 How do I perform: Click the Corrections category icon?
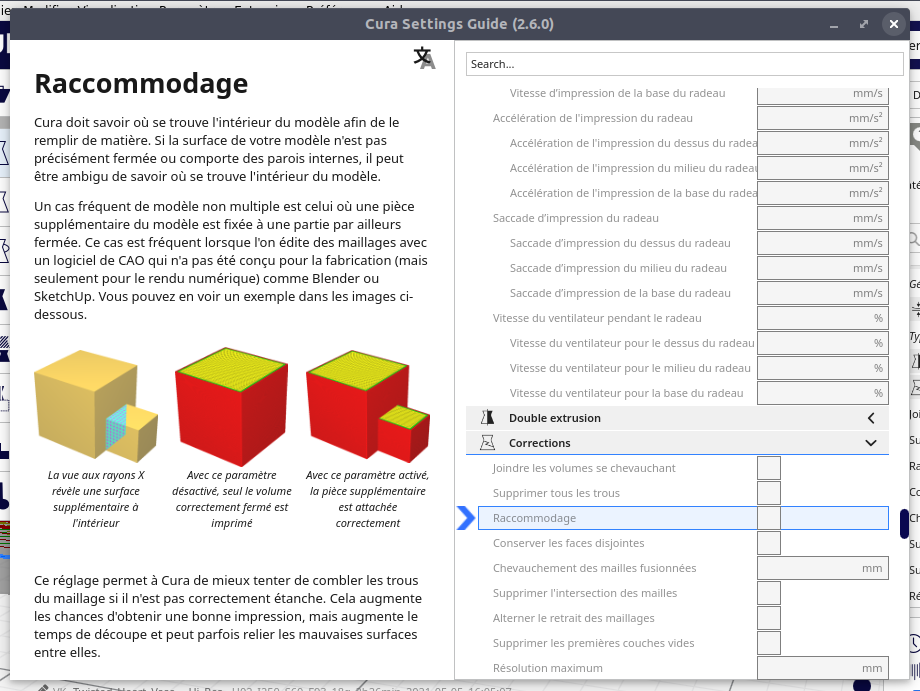488,443
